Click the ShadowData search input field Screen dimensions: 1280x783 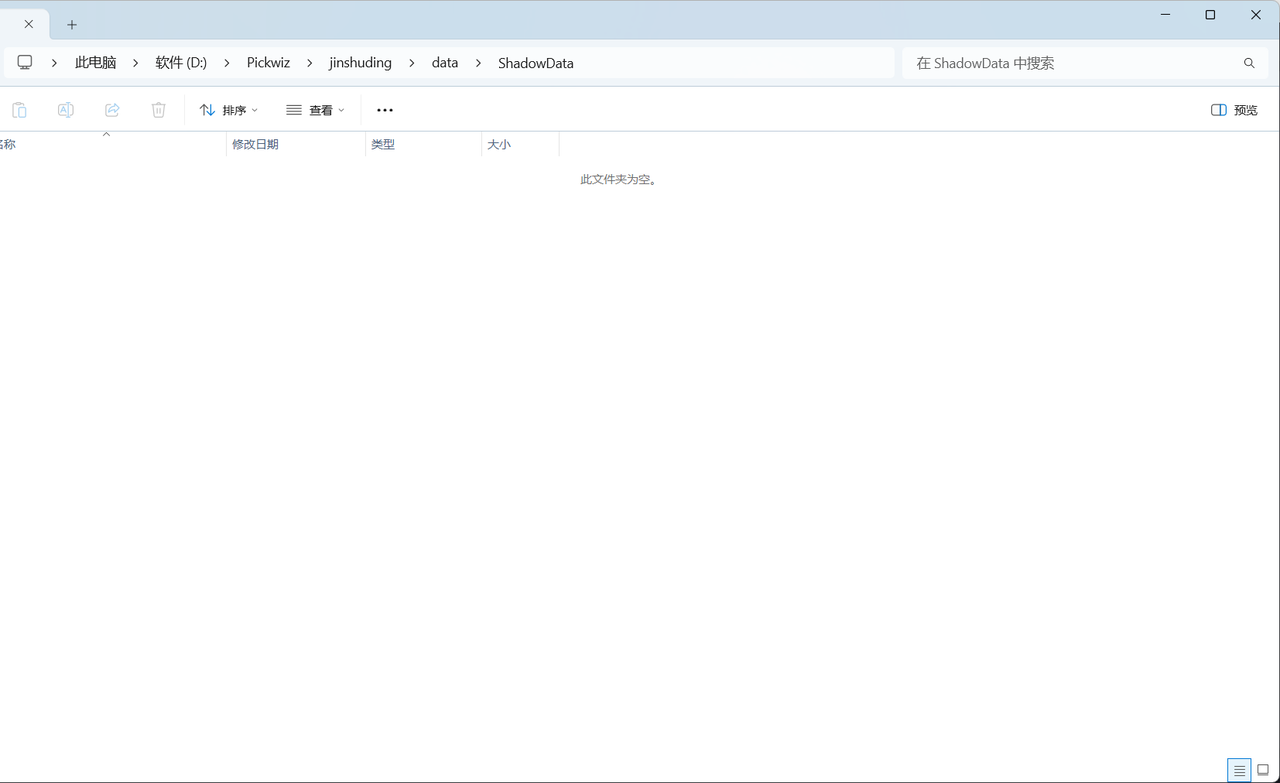click(x=1070, y=63)
